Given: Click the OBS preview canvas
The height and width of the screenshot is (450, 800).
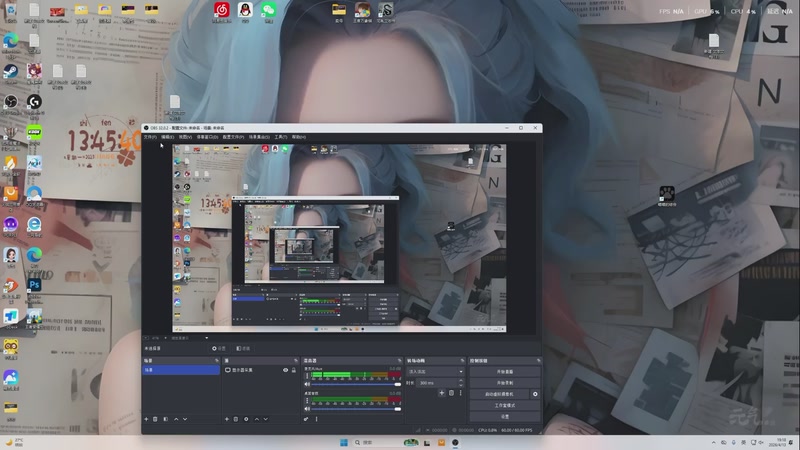Looking at the screenshot, I should [339, 238].
